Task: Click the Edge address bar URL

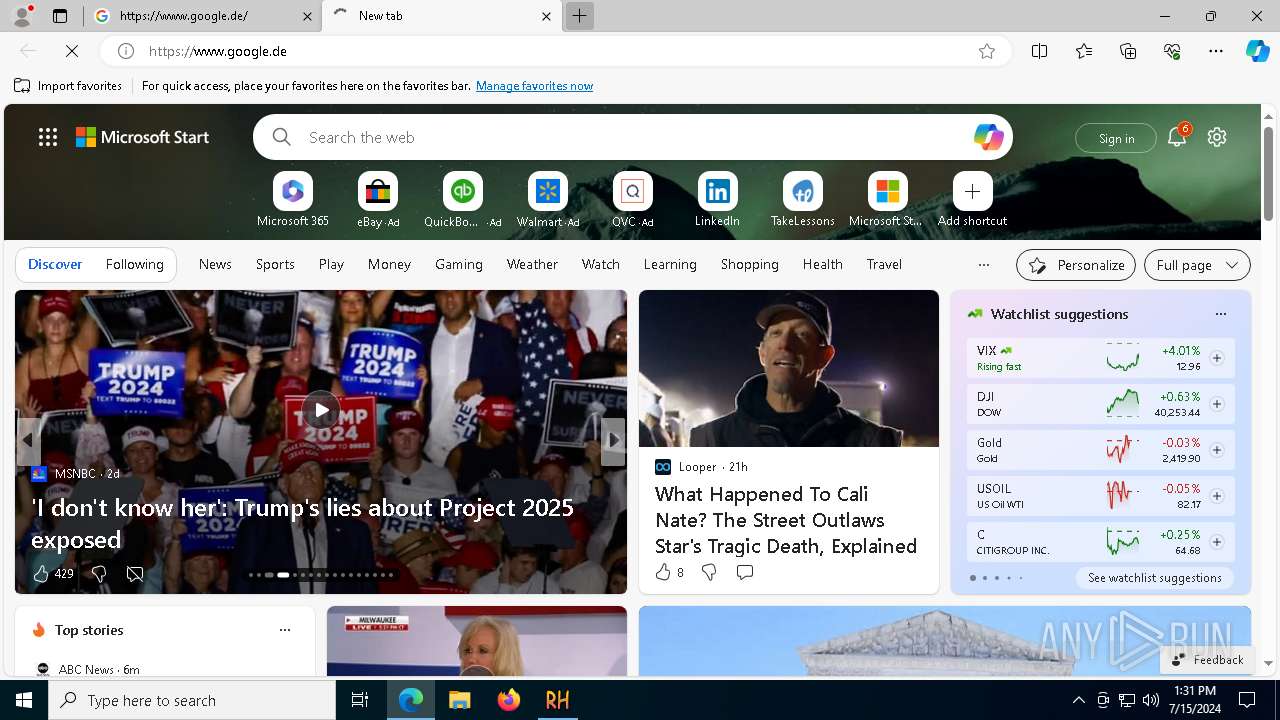Action: point(555,51)
